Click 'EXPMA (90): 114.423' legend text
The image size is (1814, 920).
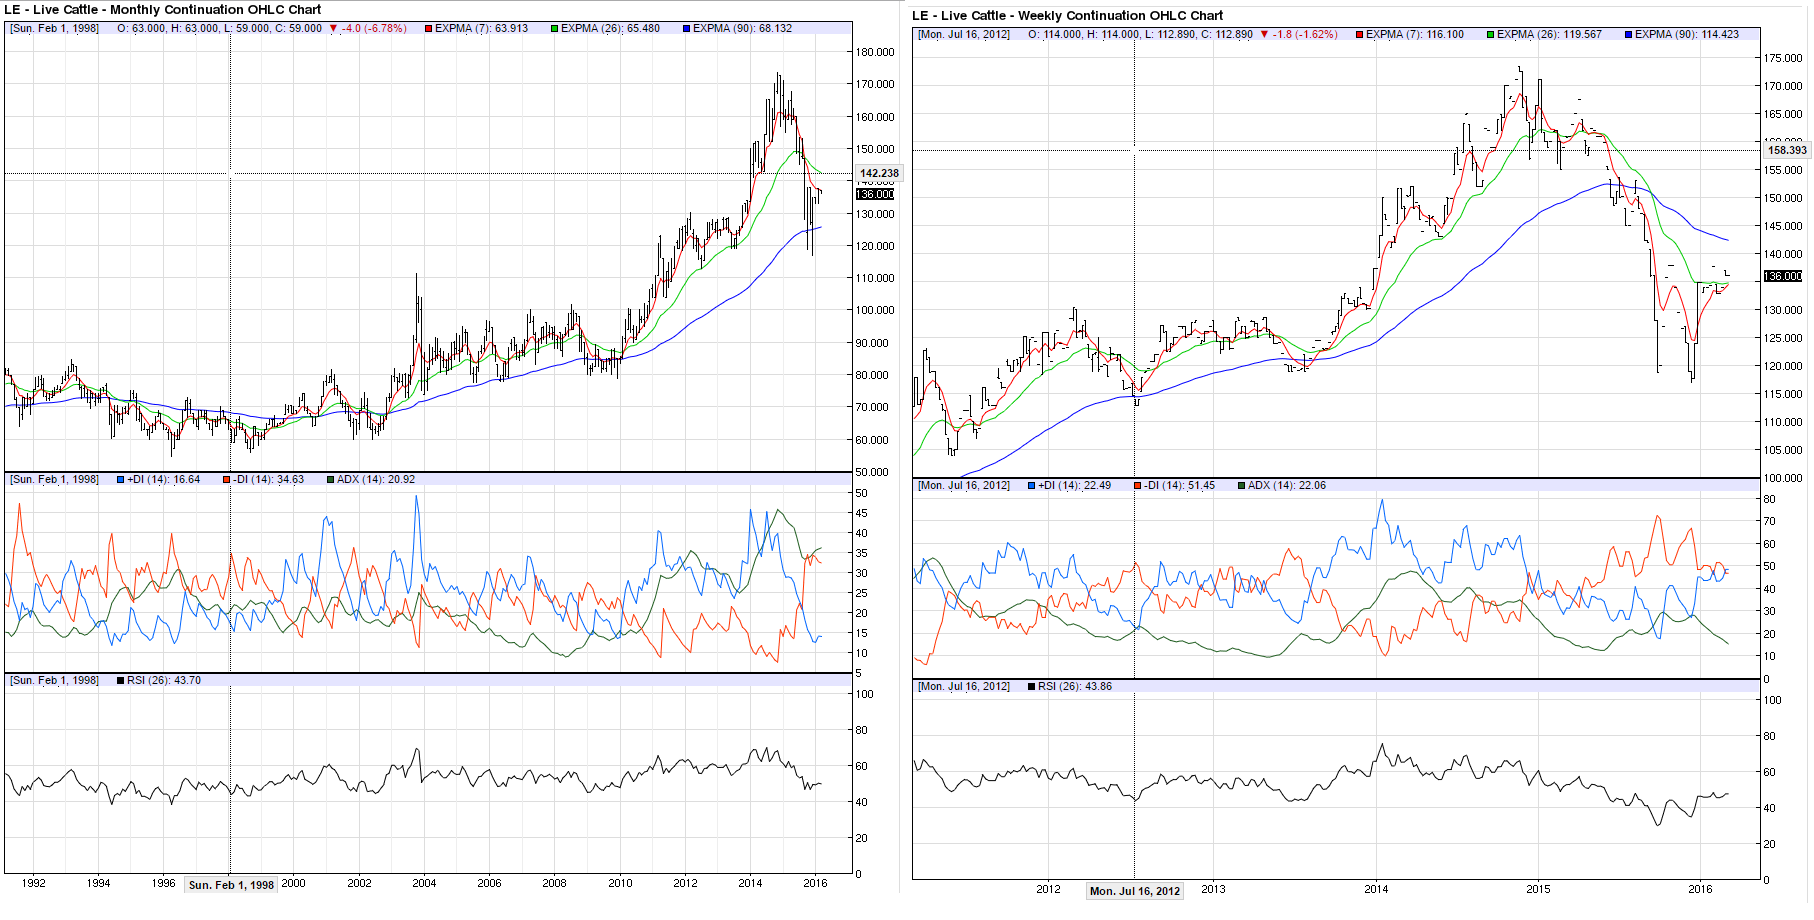click(1687, 35)
